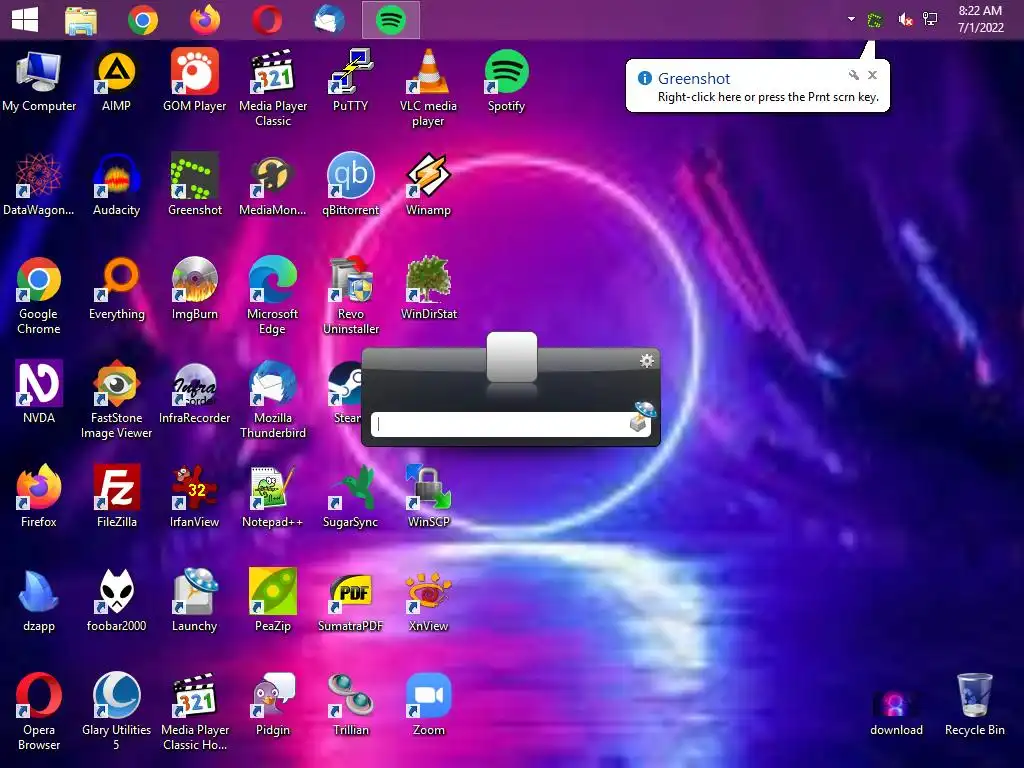
Task: Open the NVDA screen reader shortcut
Action: (39, 392)
